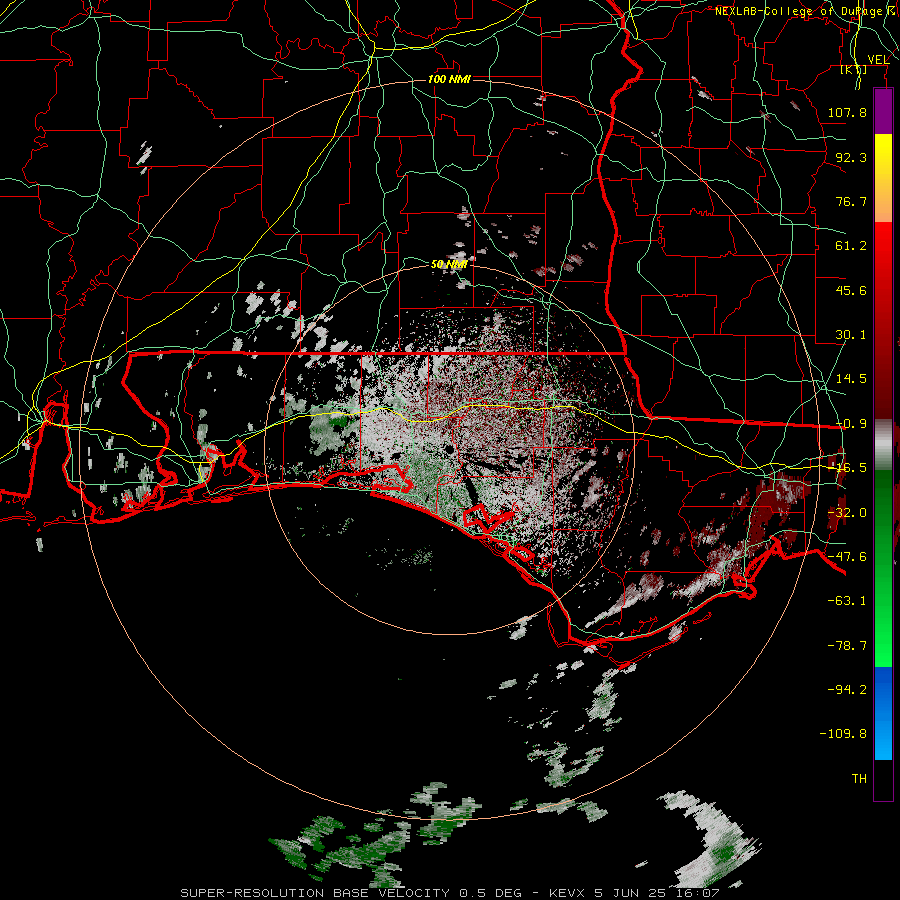The width and height of the screenshot is (900, 900).
Task: Click the '76.7' velocity scale value
Action: click(x=851, y=201)
